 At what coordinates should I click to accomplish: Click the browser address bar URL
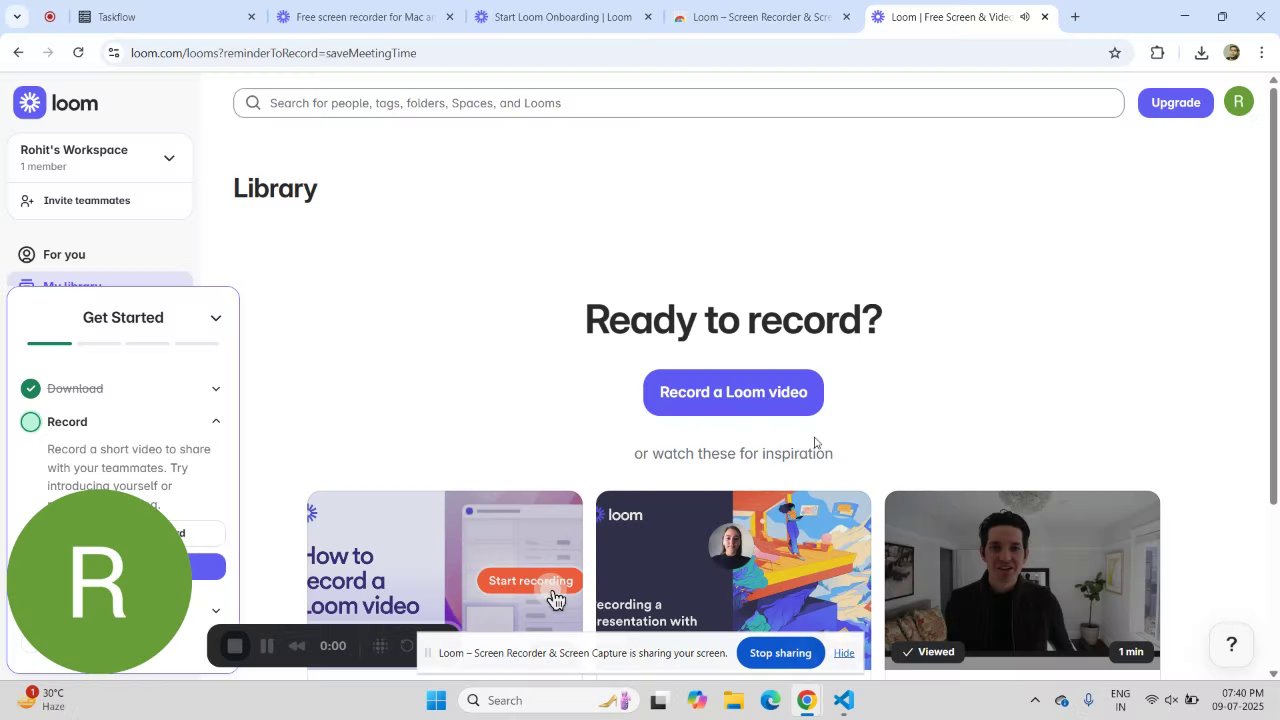(x=273, y=53)
